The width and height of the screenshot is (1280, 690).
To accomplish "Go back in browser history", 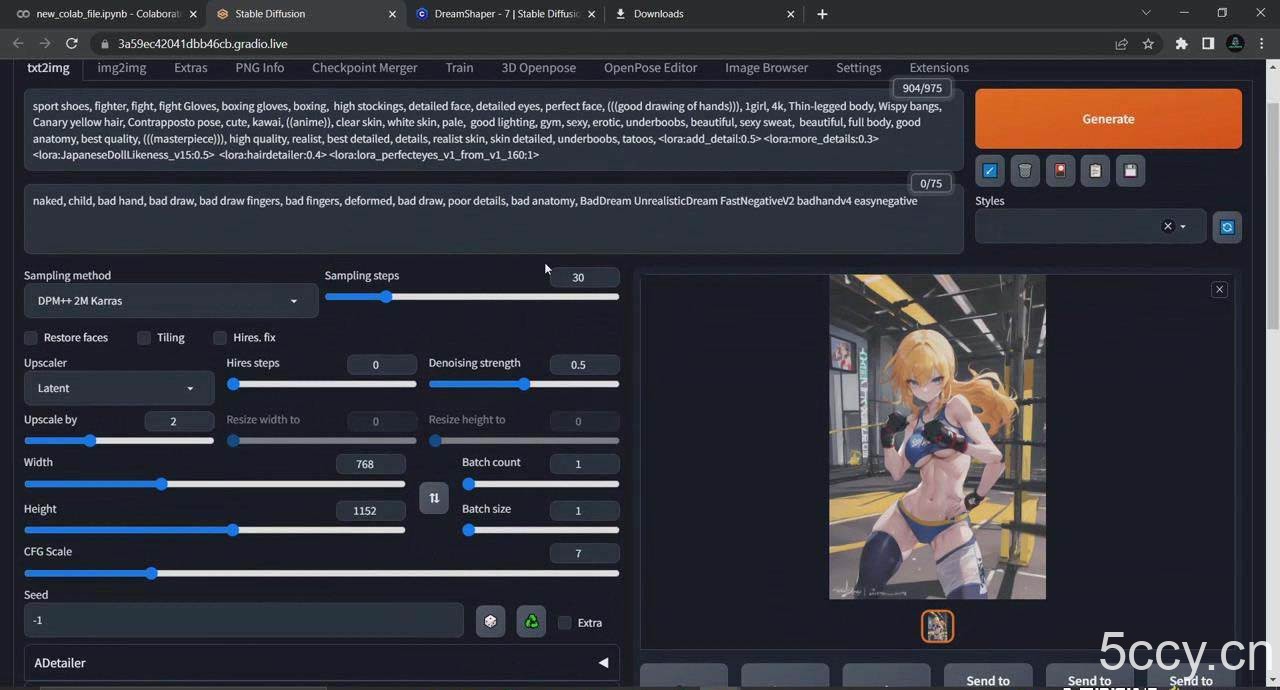I will (x=18, y=44).
